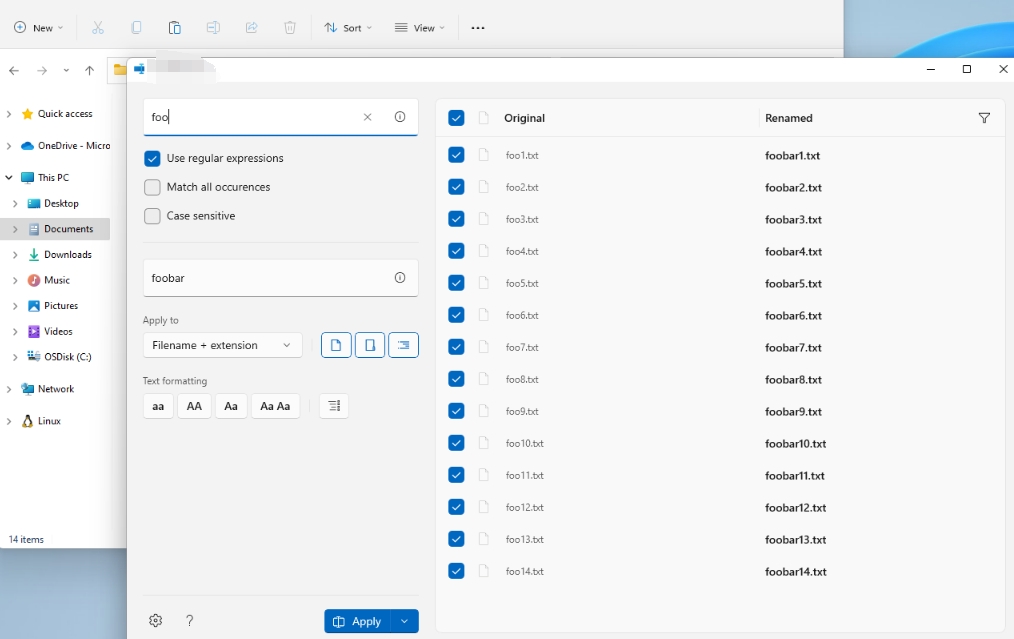
Task: Select Videos in navigation pane
Action: (x=58, y=331)
